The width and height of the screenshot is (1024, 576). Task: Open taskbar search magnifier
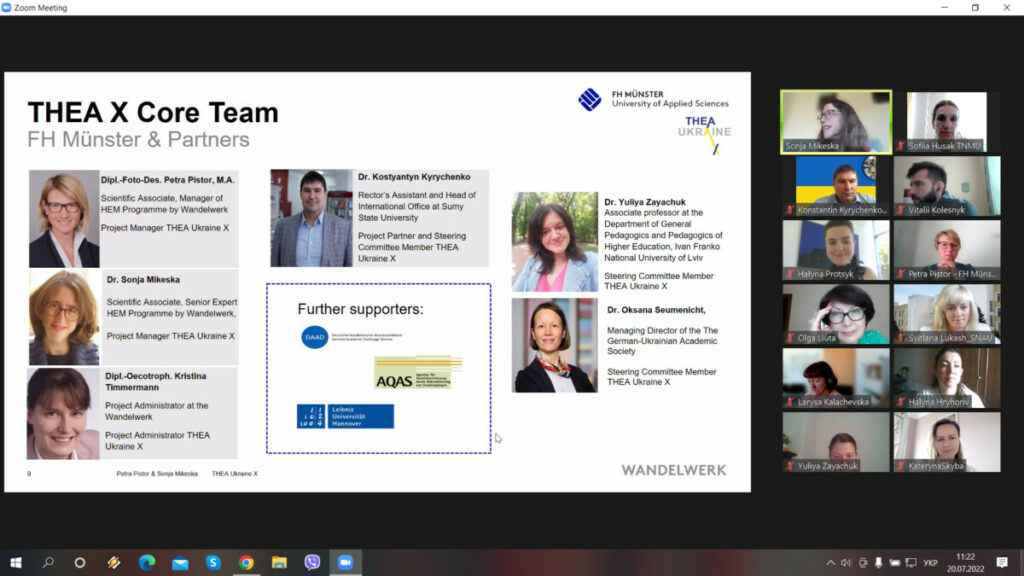point(48,563)
